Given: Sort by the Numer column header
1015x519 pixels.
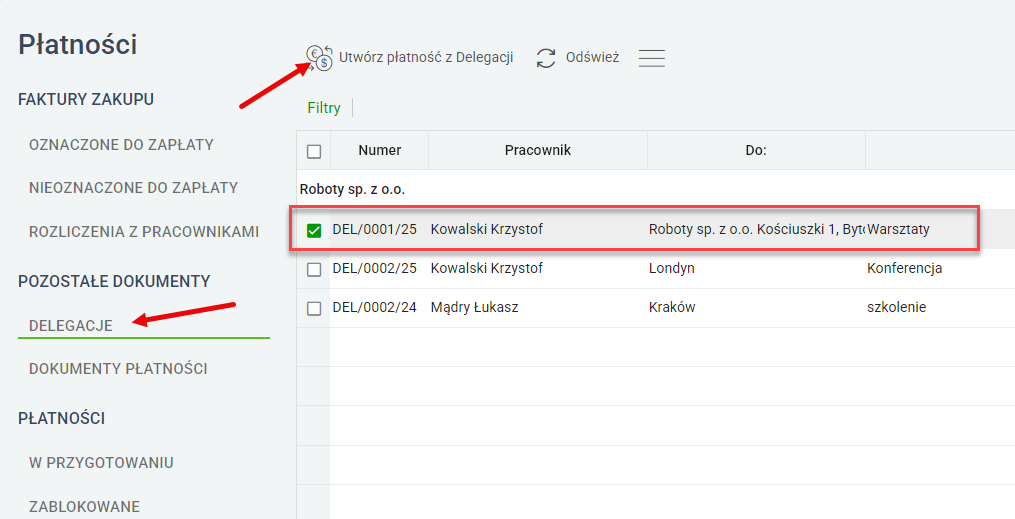Looking at the screenshot, I should click(x=379, y=150).
